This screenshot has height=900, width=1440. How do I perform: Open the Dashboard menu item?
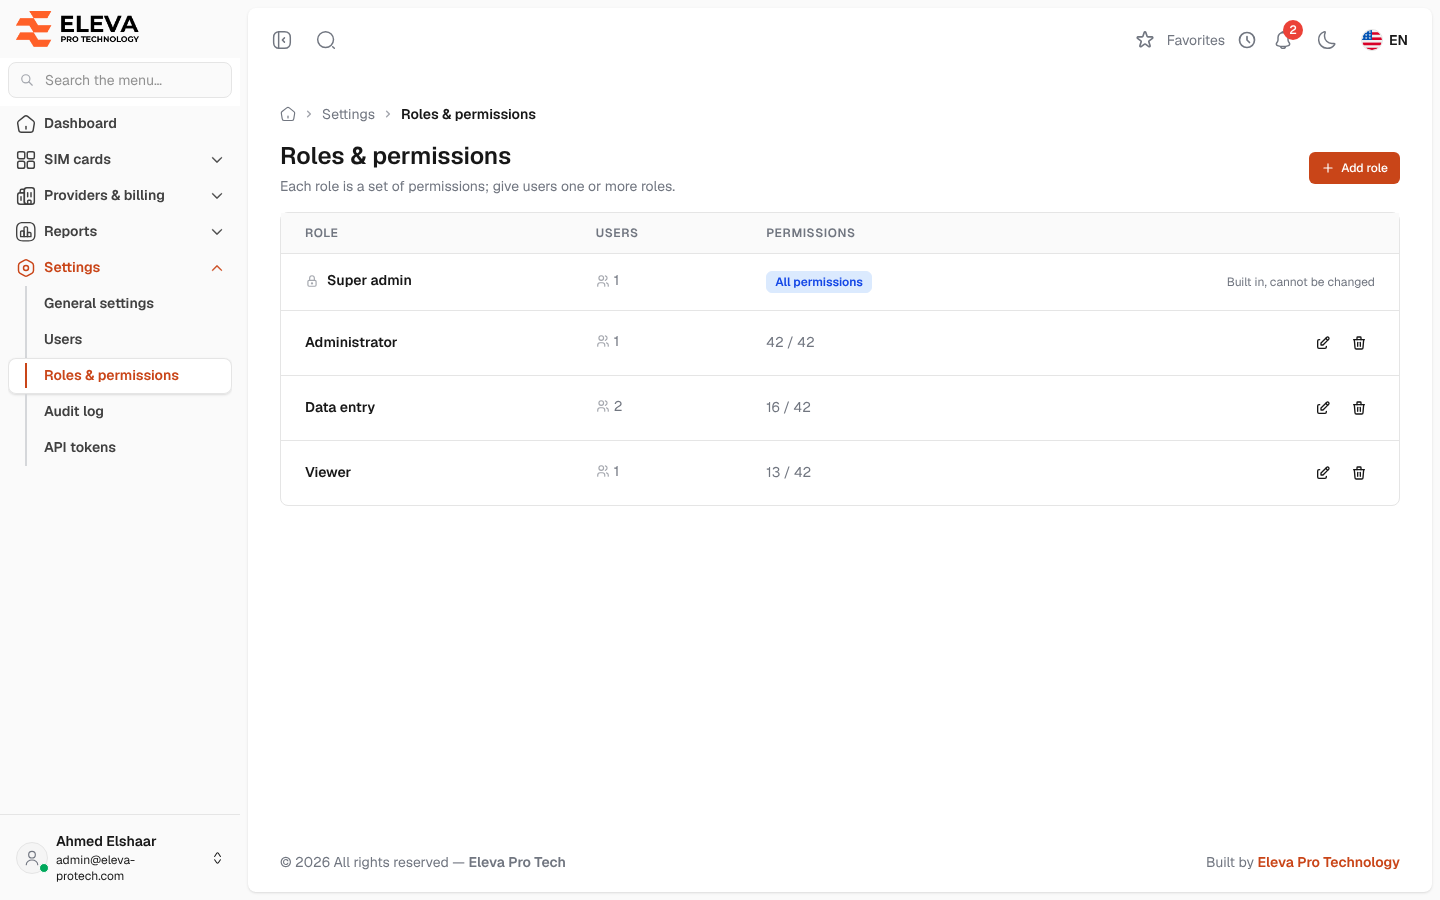click(120, 123)
